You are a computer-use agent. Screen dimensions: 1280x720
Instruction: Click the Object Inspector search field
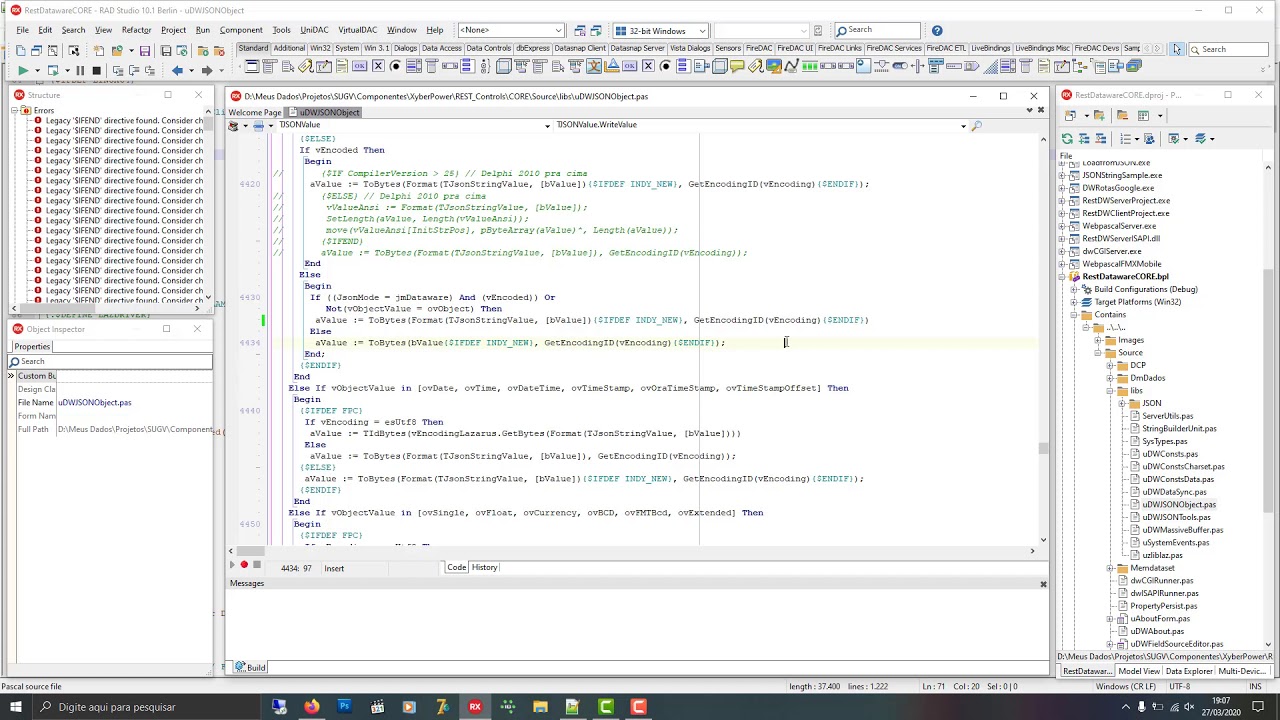tap(110, 361)
